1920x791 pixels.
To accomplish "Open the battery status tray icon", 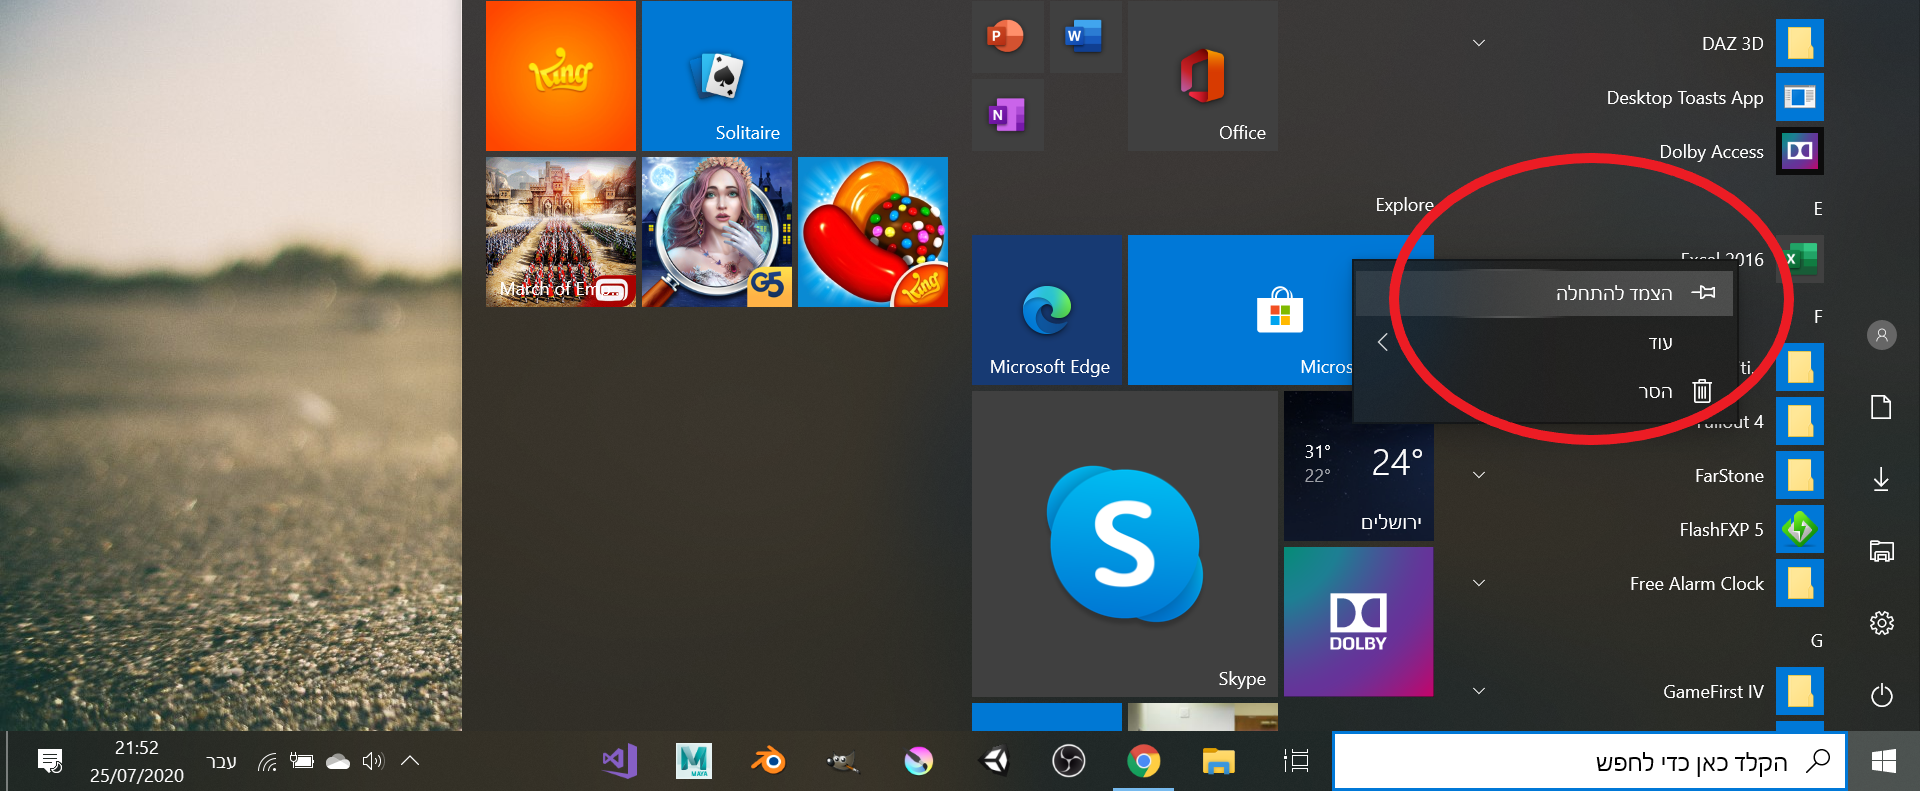I will (301, 761).
